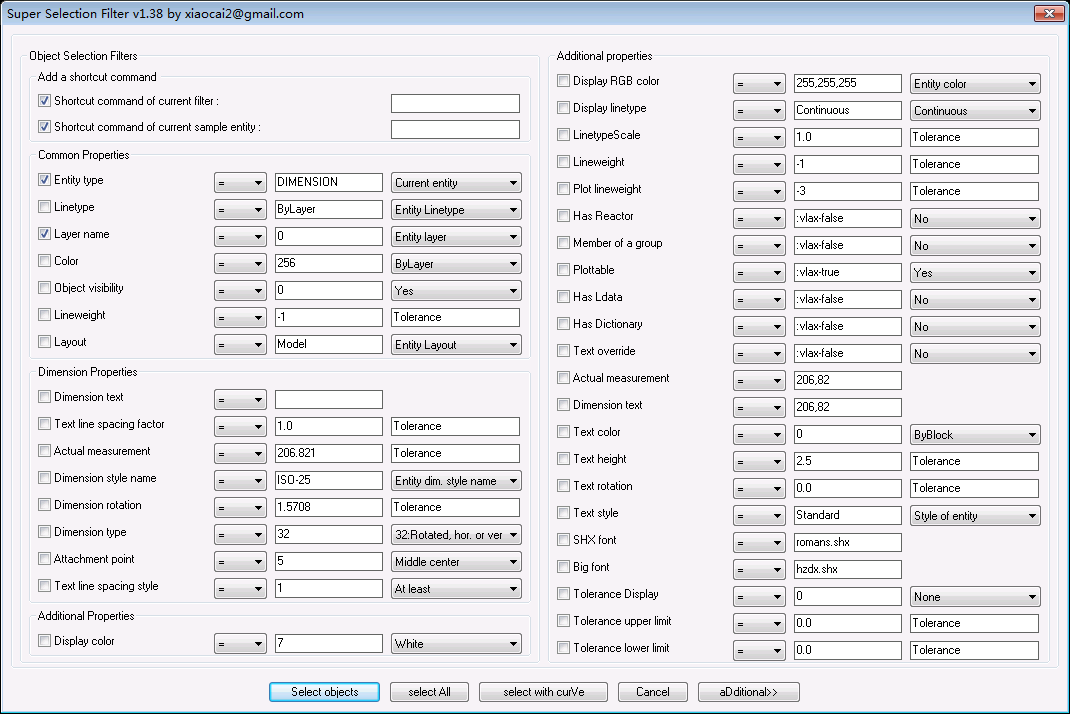Expand the Entity layer dropdown
This screenshot has width=1070, height=714.
pos(456,237)
